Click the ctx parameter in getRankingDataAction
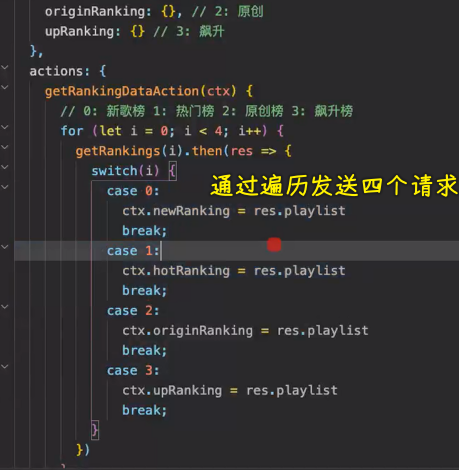Image resolution: width=459 pixels, height=470 pixels. pos(218,91)
